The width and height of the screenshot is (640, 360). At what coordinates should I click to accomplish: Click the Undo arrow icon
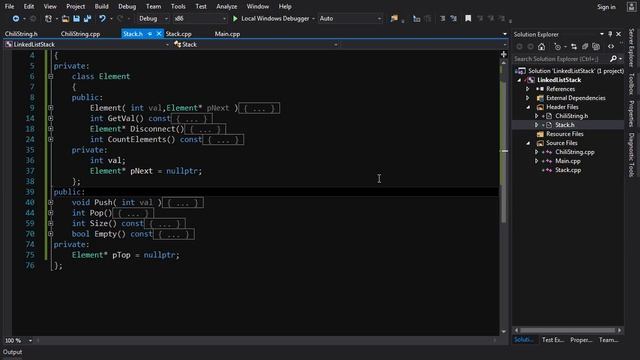[x=102, y=19]
